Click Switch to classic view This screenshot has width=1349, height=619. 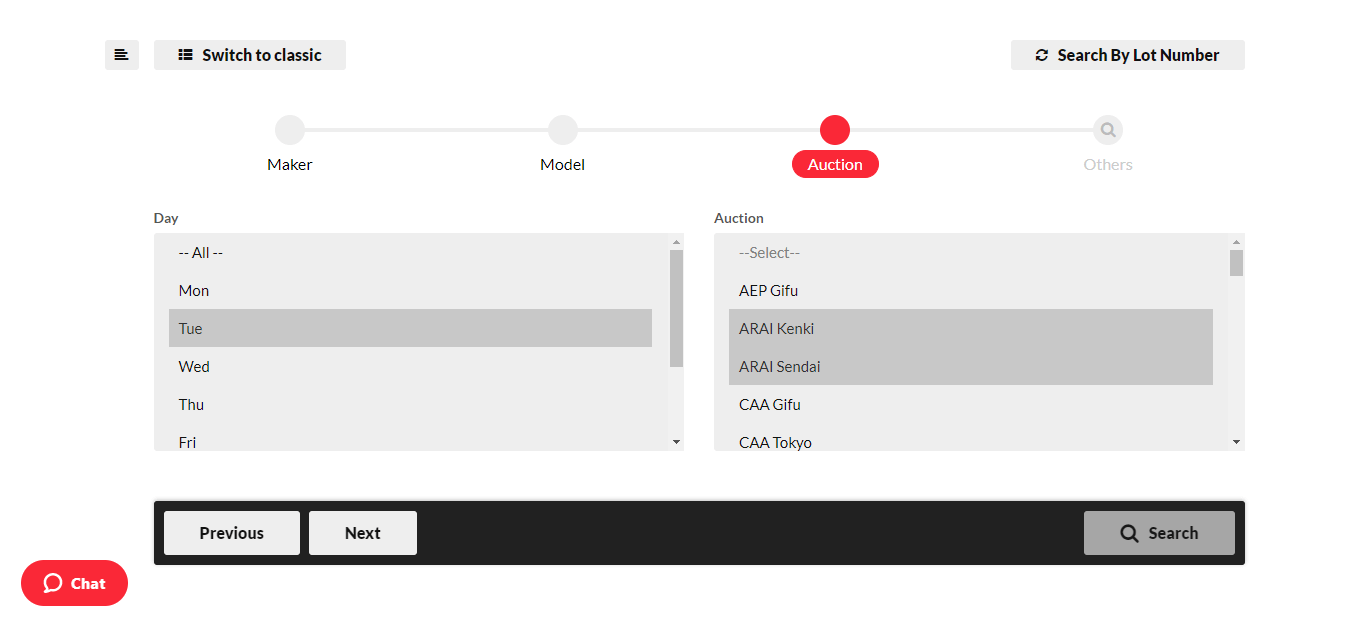point(249,55)
